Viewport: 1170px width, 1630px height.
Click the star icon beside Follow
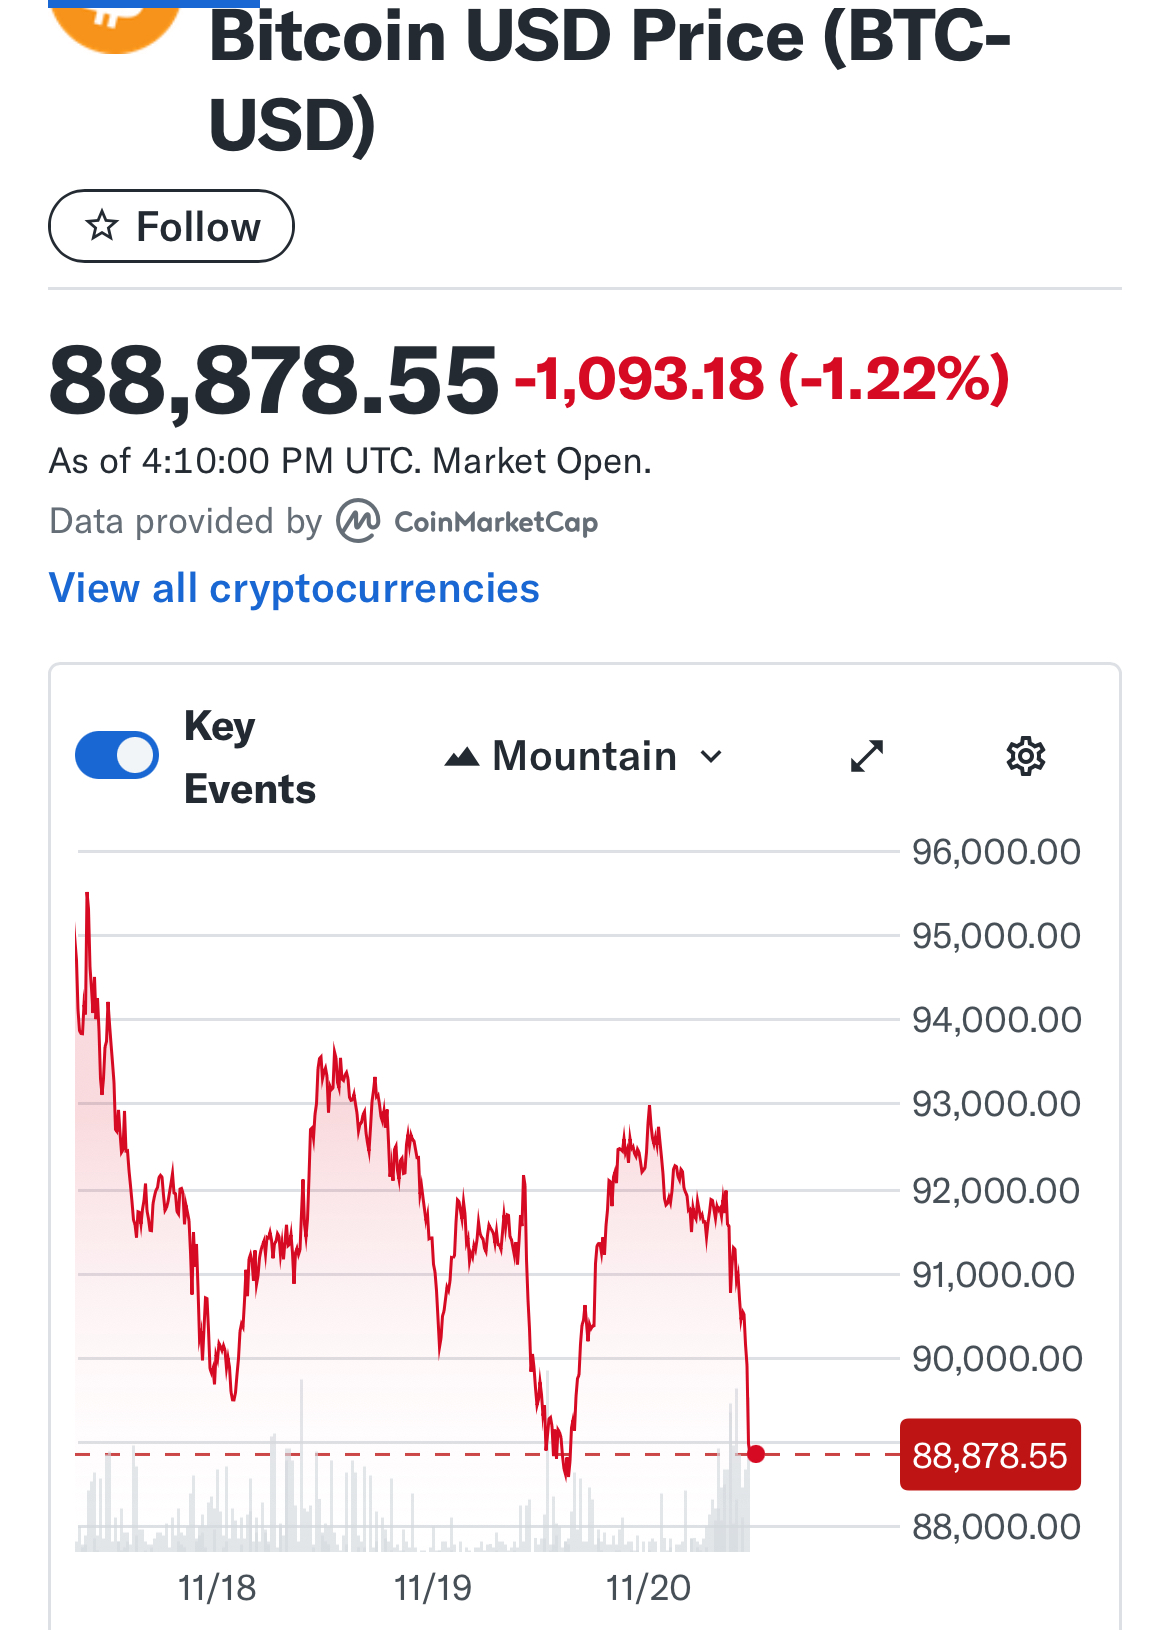pos(102,226)
